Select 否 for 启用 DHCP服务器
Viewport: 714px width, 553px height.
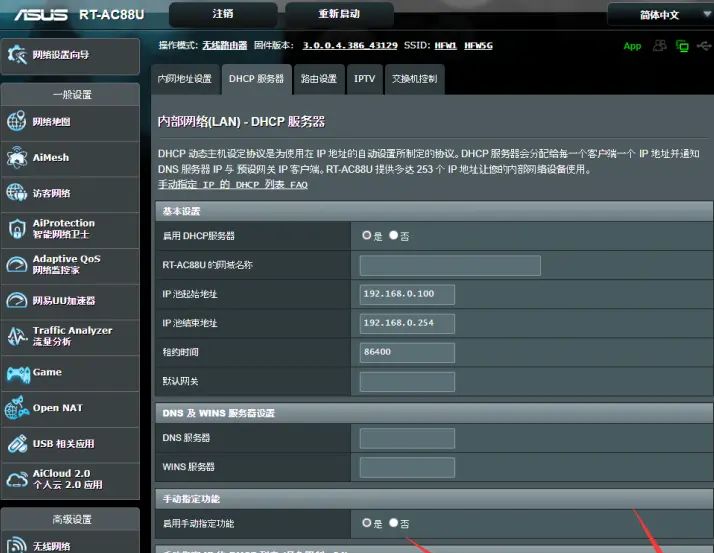point(393,235)
